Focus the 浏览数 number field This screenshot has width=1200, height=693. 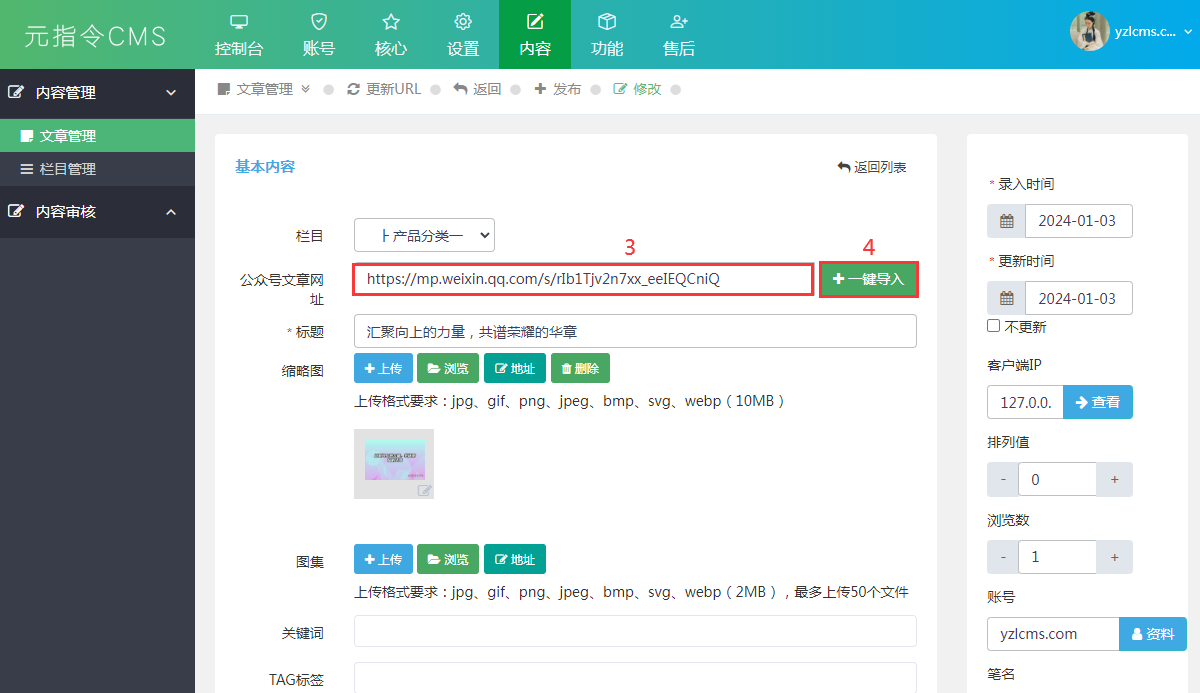point(1057,556)
